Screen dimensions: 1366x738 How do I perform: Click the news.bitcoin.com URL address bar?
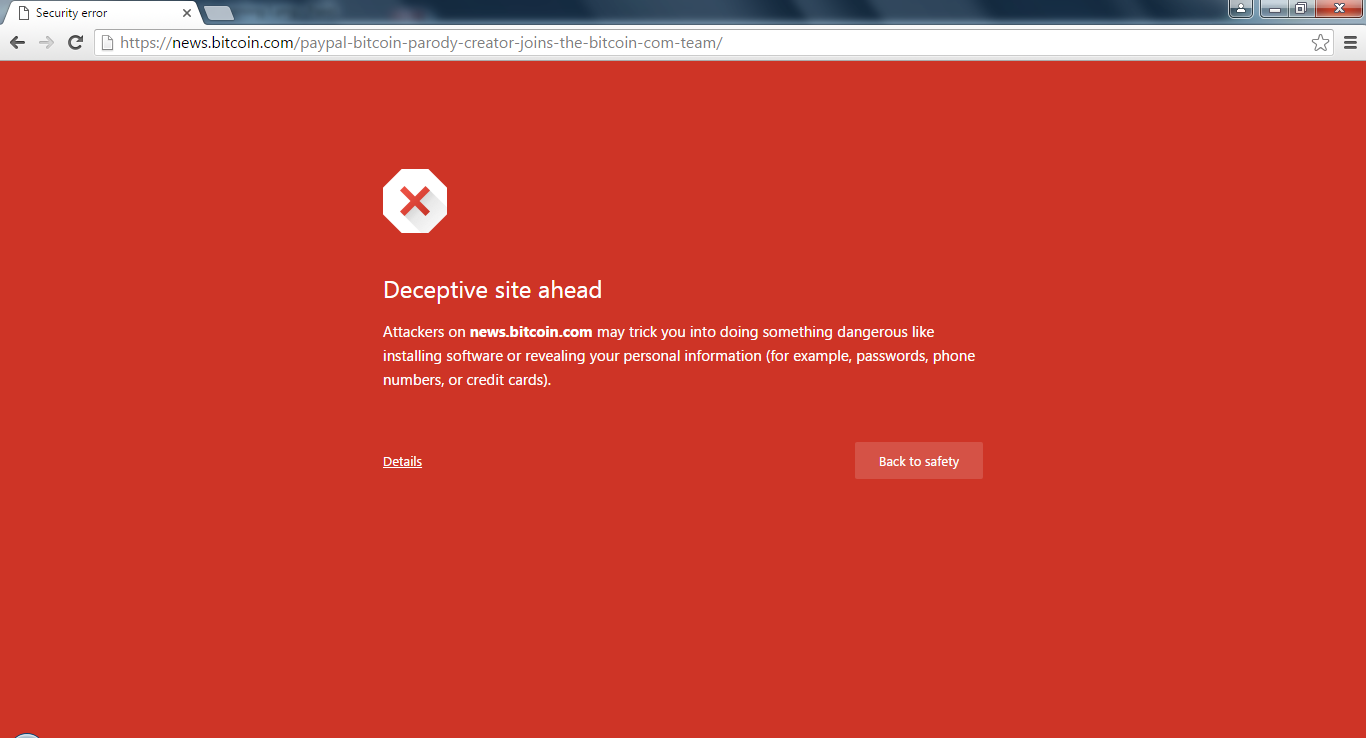click(712, 42)
